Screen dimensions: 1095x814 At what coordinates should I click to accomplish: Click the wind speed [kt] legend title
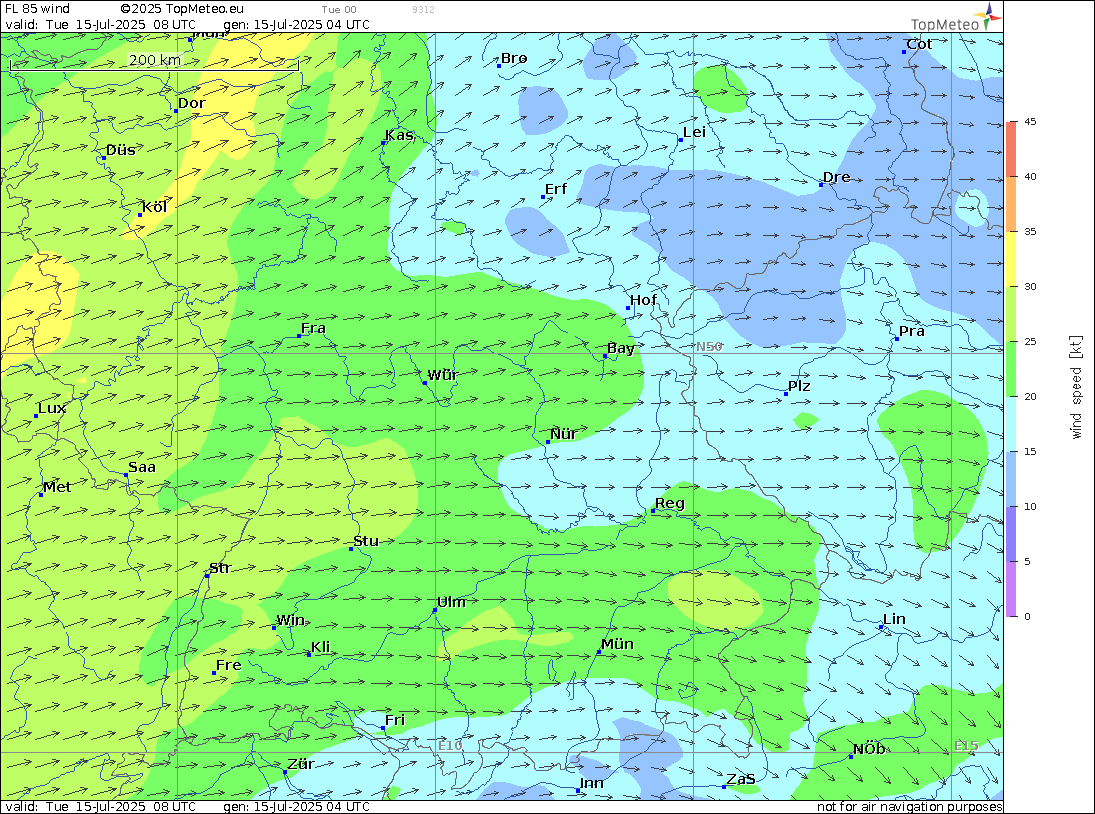point(1076,387)
